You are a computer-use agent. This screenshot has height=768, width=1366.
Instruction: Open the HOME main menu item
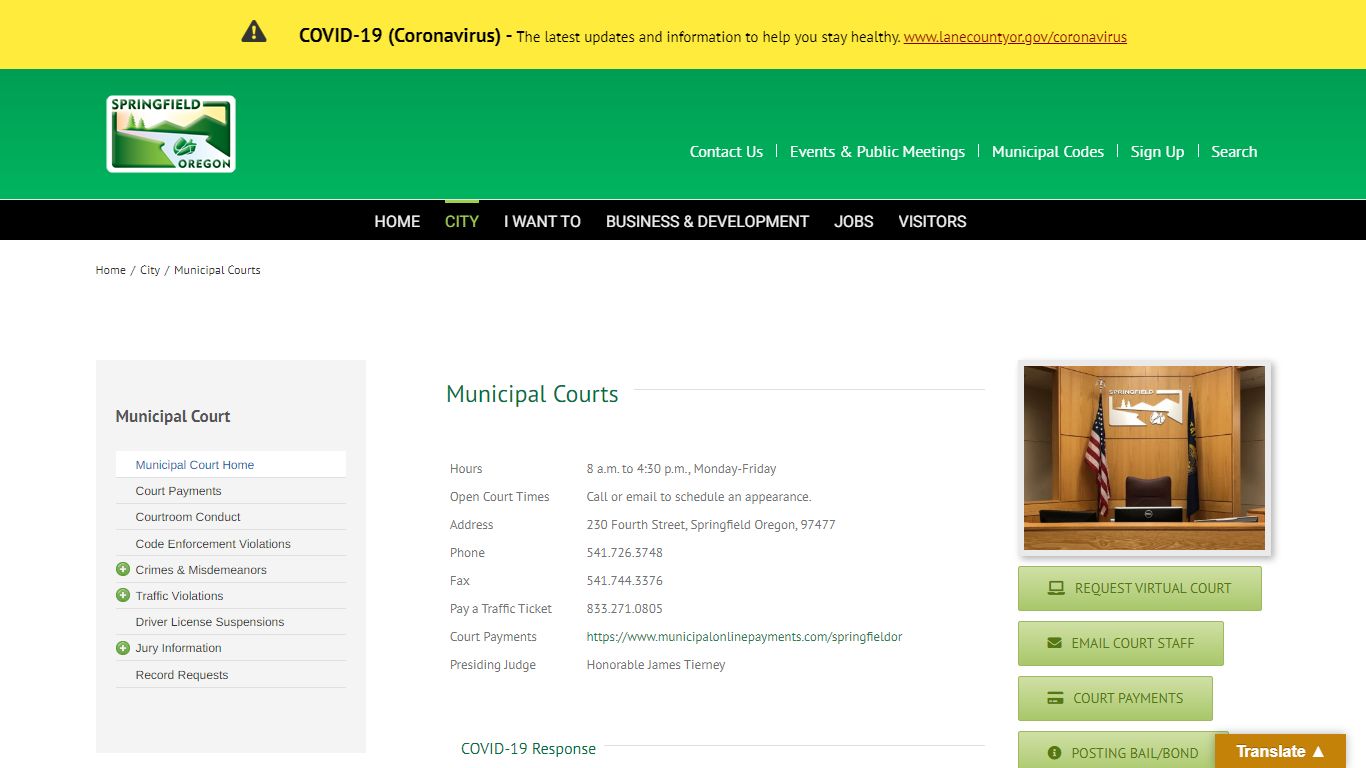pos(397,221)
